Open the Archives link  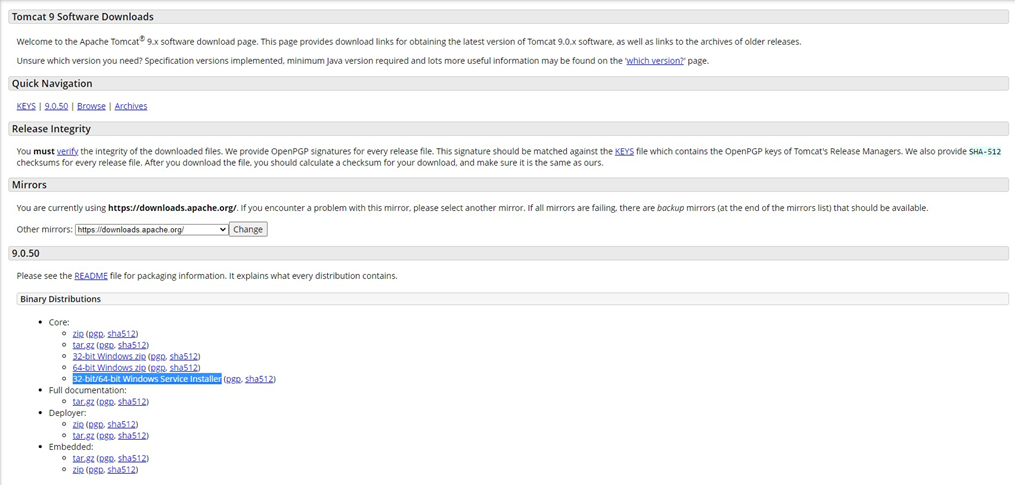click(131, 106)
